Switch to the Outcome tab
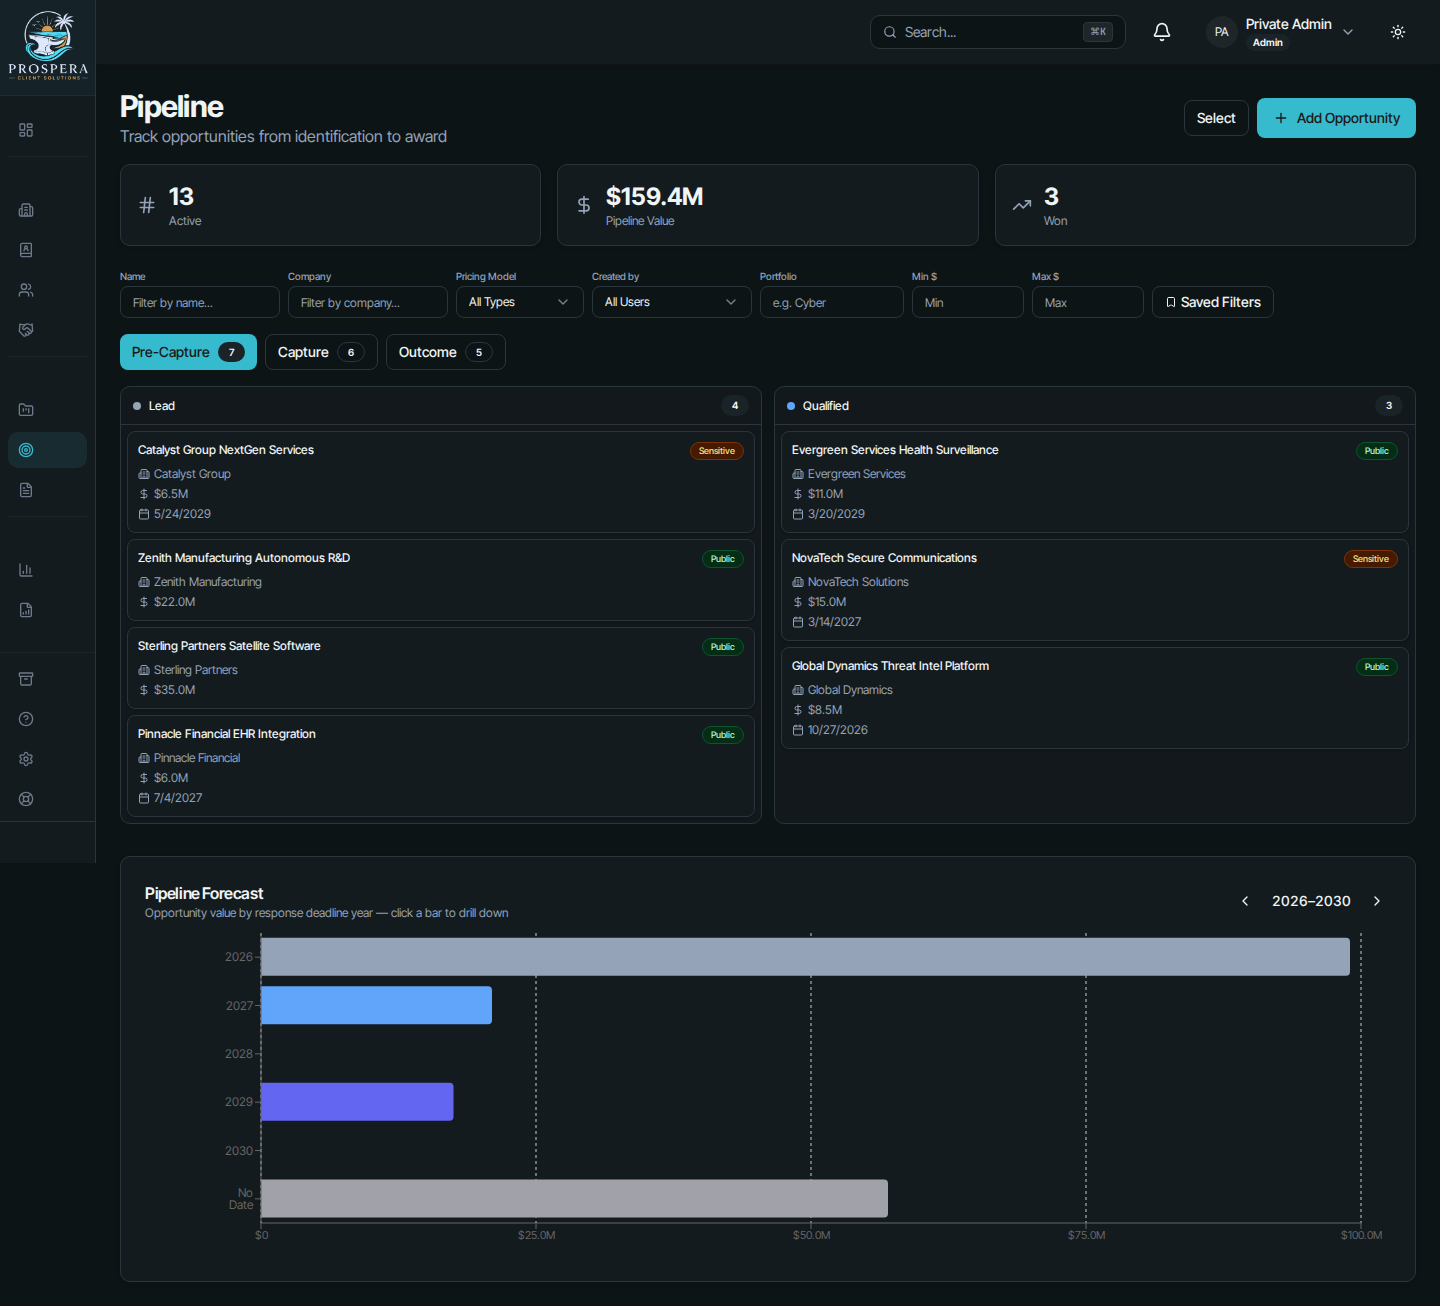 pyautogui.click(x=446, y=352)
